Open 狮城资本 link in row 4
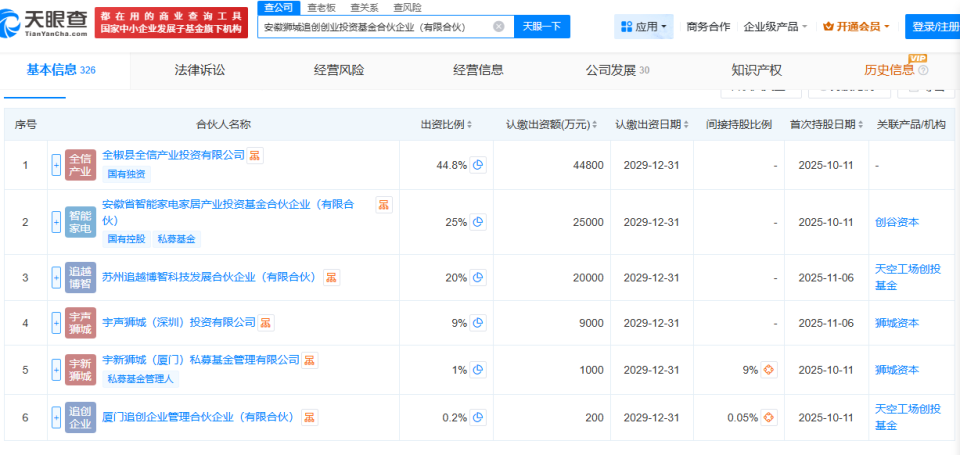 [x=897, y=323]
